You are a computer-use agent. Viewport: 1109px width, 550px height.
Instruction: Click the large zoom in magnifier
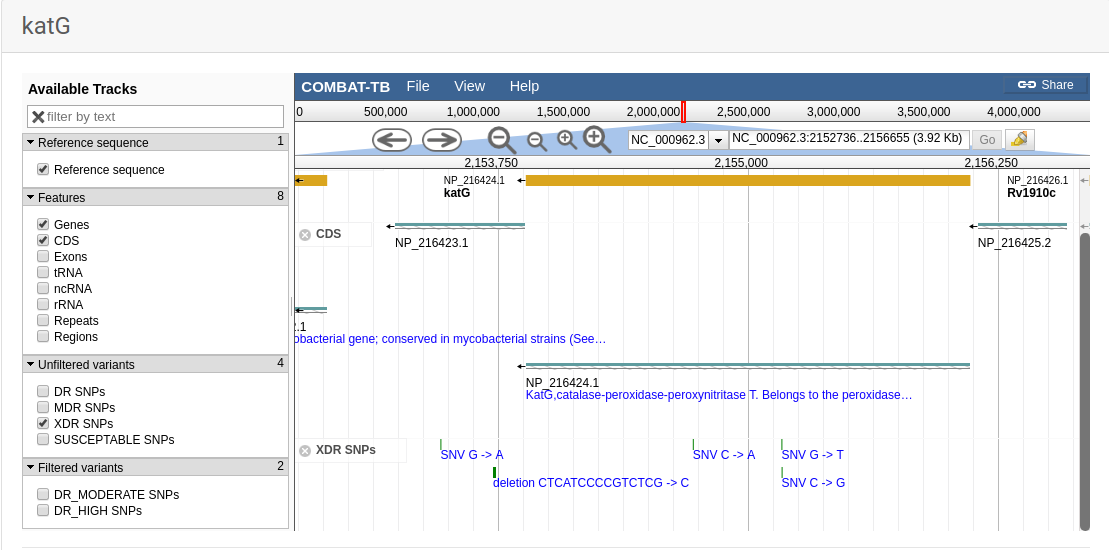tap(597, 140)
